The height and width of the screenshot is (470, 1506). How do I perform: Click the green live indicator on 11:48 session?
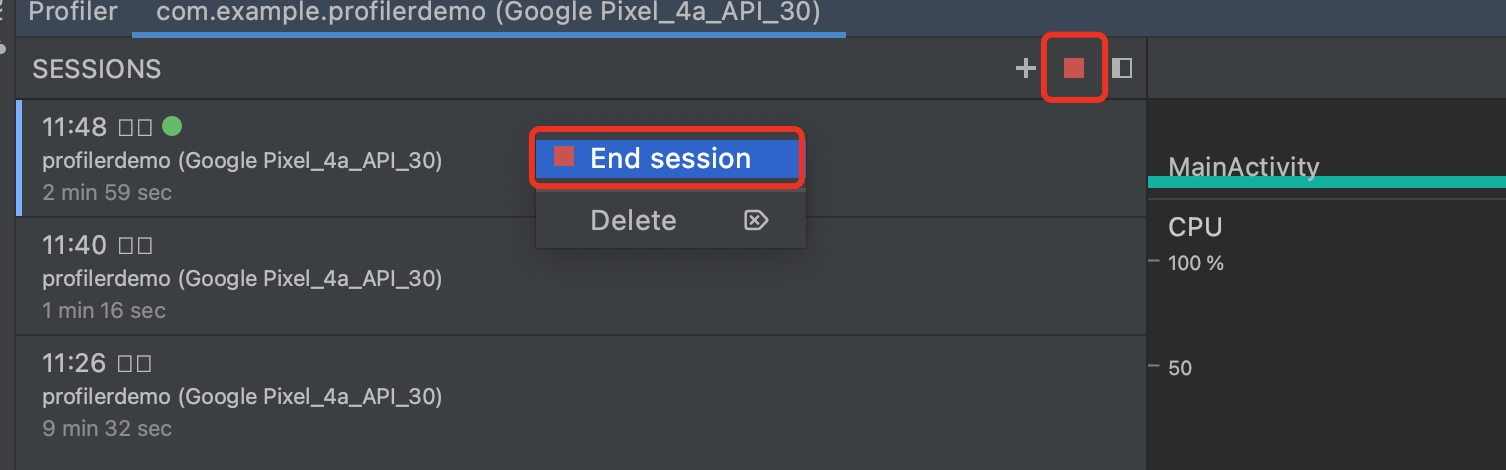click(x=172, y=126)
